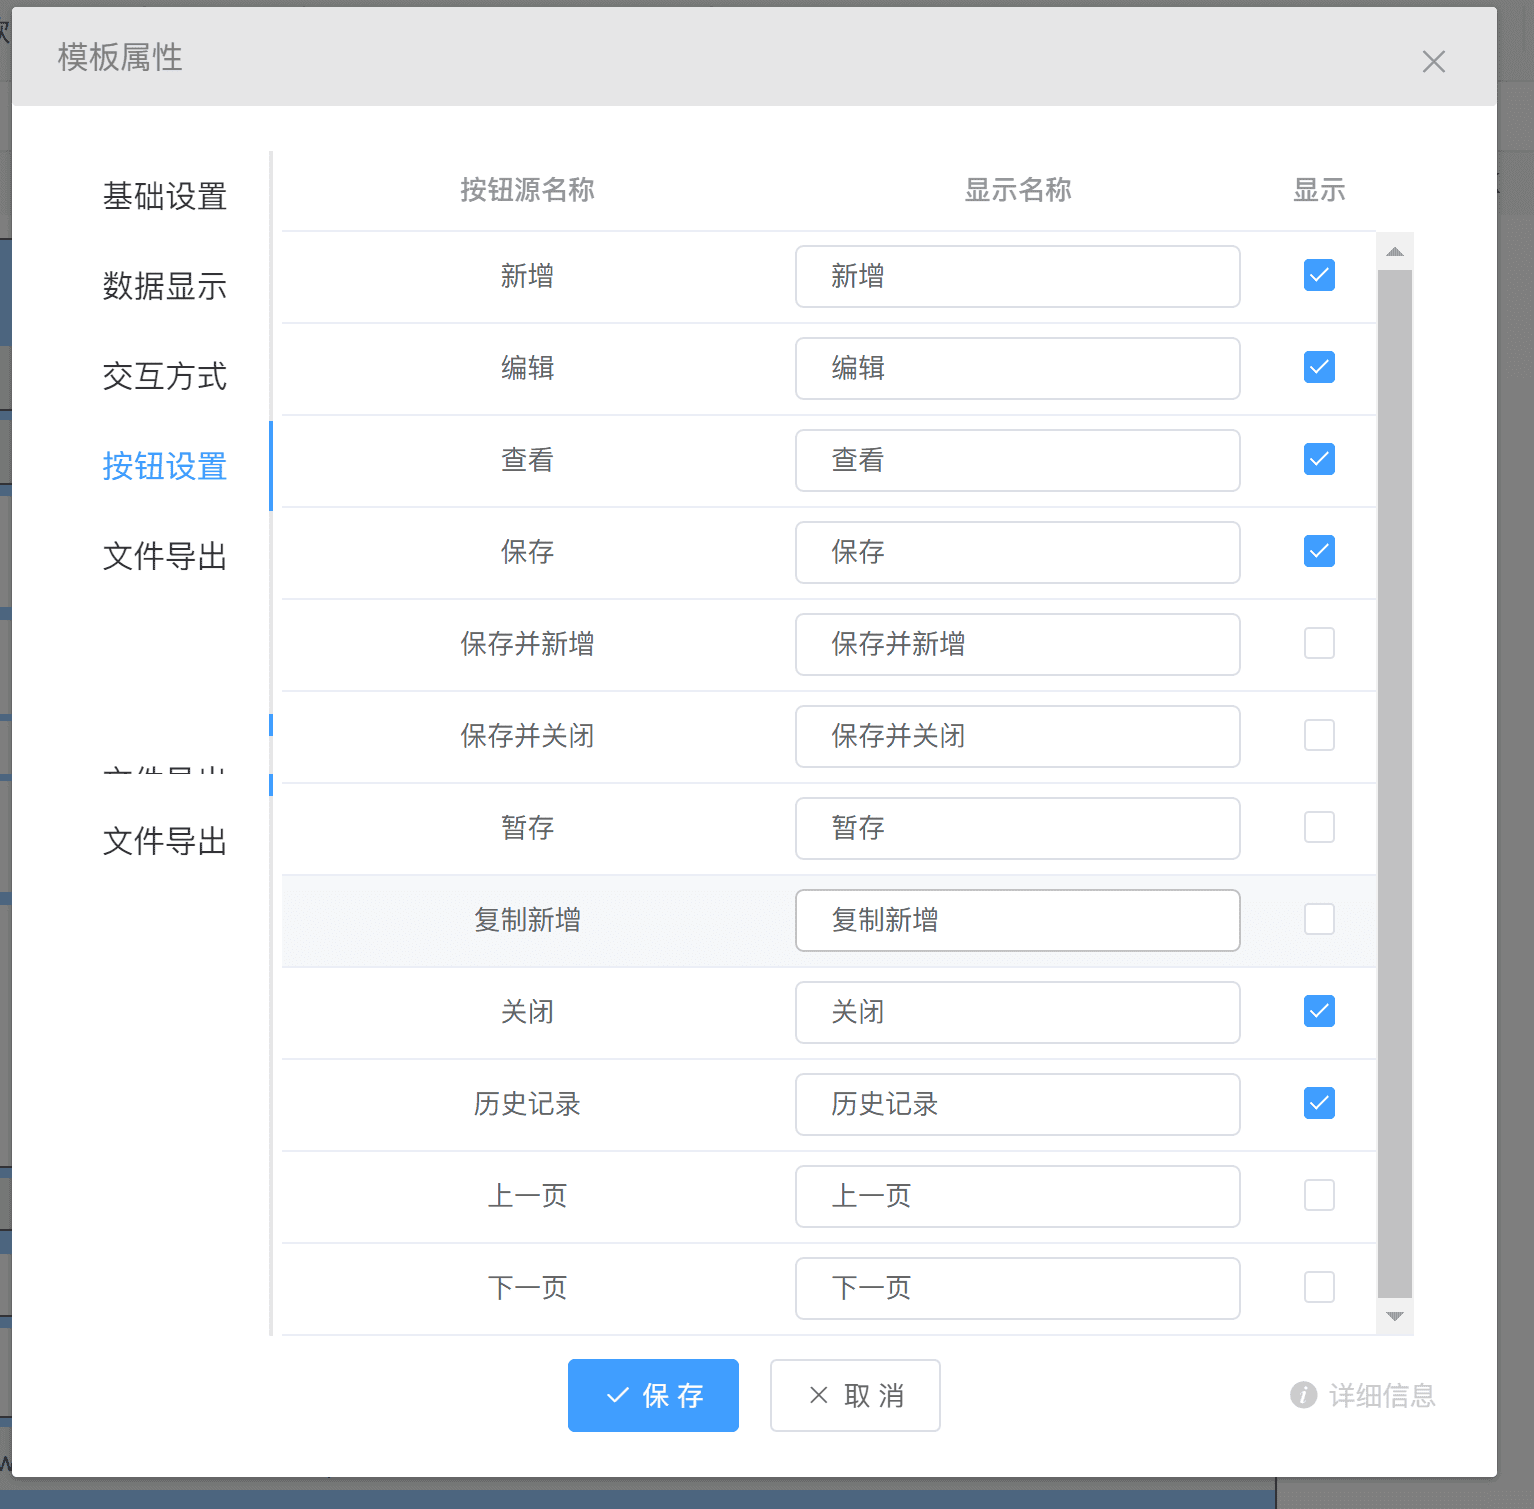Image resolution: width=1534 pixels, height=1509 pixels.
Task: Uncheck the 关闭 display checkbox
Action: click(x=1319, y=1011)
